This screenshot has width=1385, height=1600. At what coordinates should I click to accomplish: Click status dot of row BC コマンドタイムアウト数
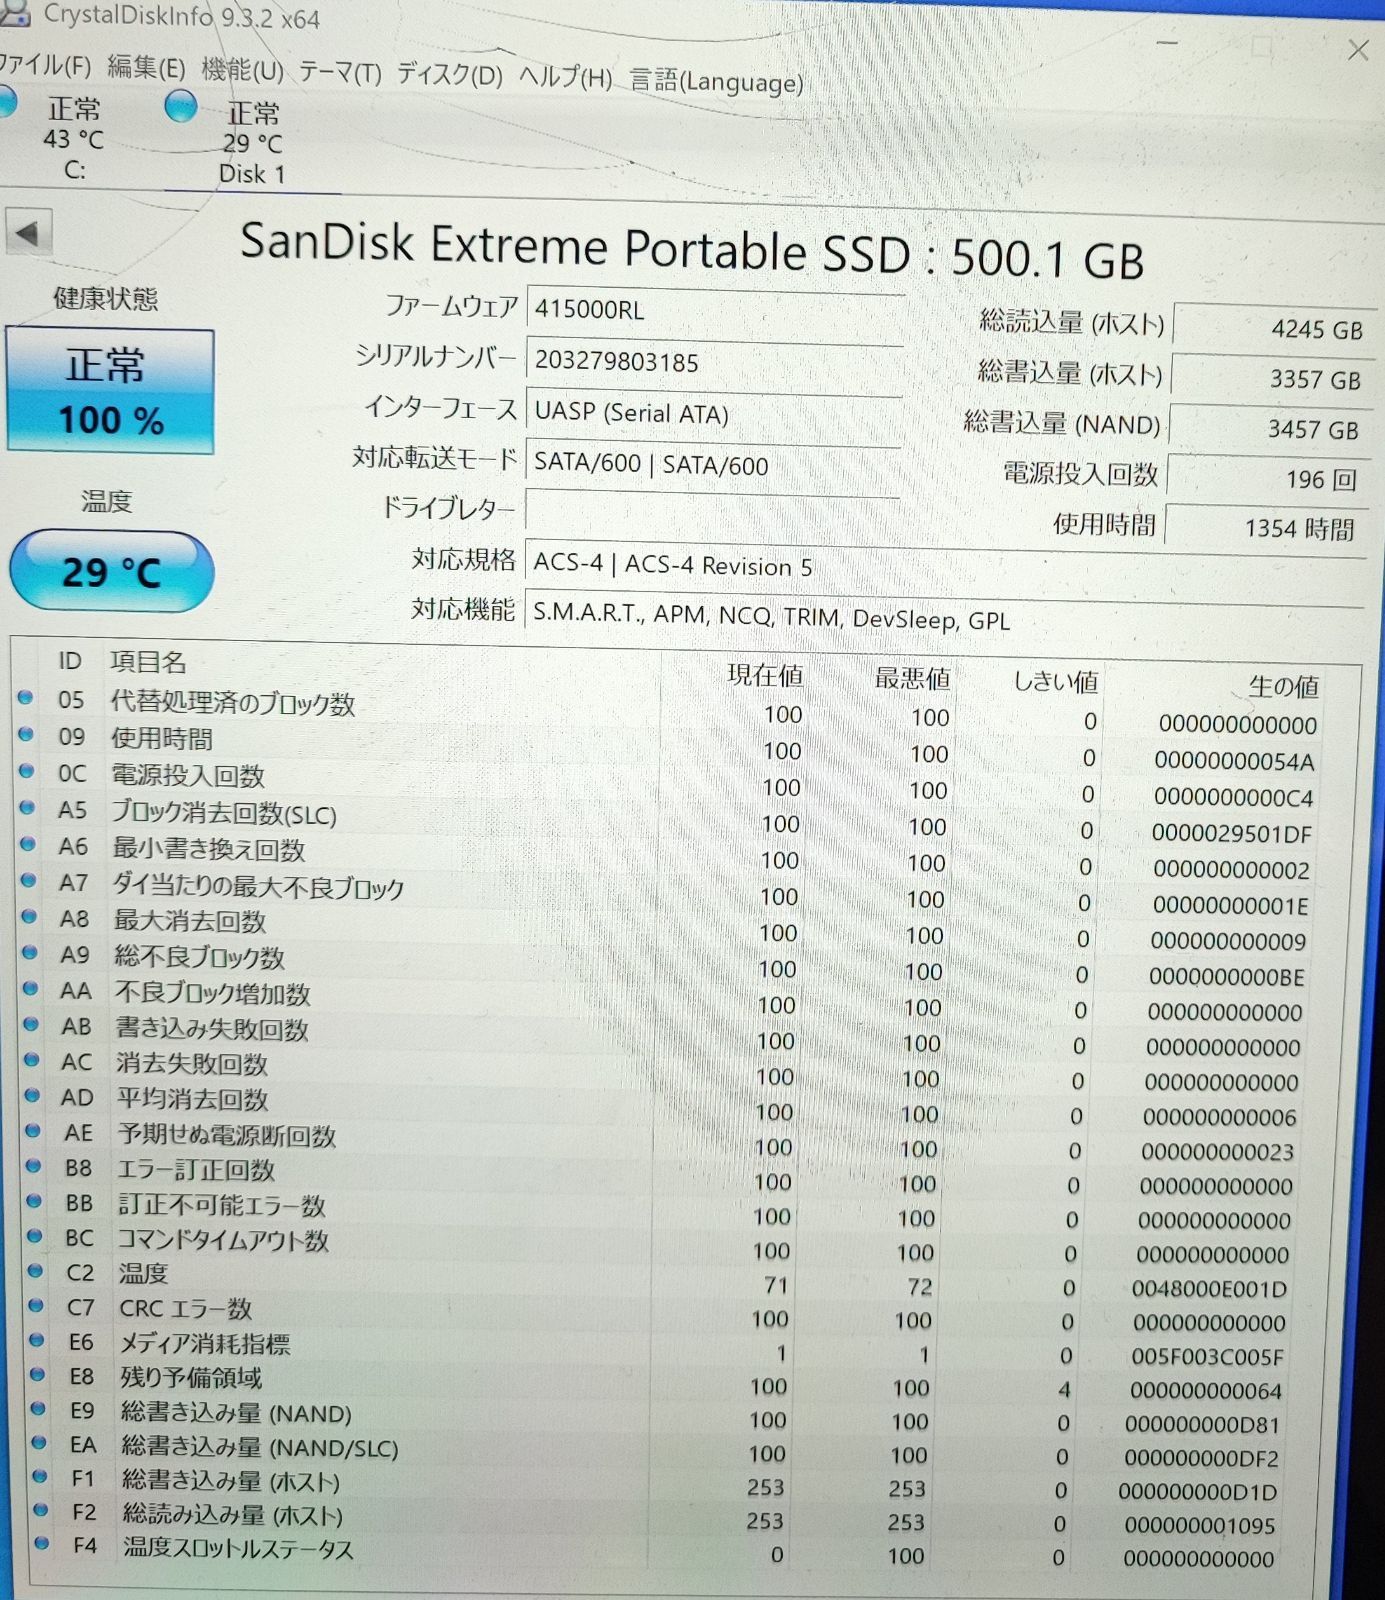tap(34, 1236)
